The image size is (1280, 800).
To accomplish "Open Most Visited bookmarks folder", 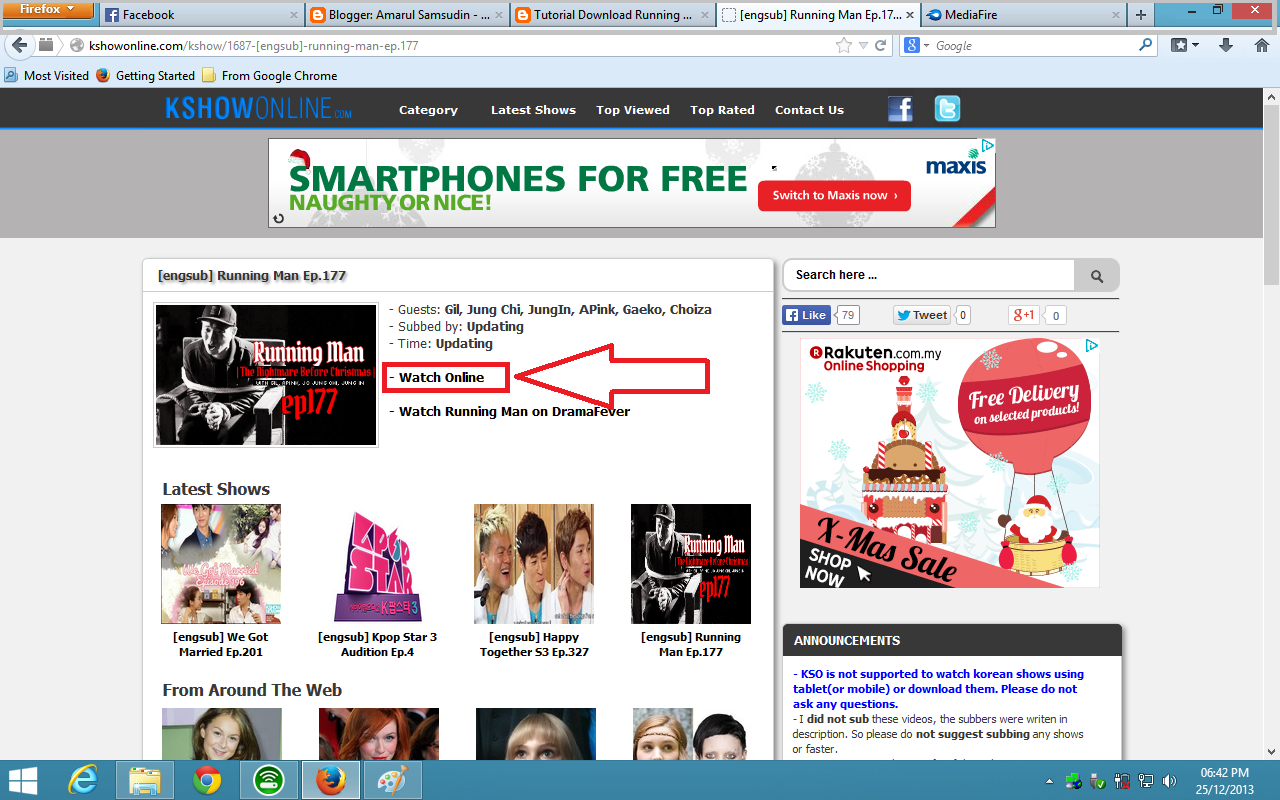I will point(47,75).
